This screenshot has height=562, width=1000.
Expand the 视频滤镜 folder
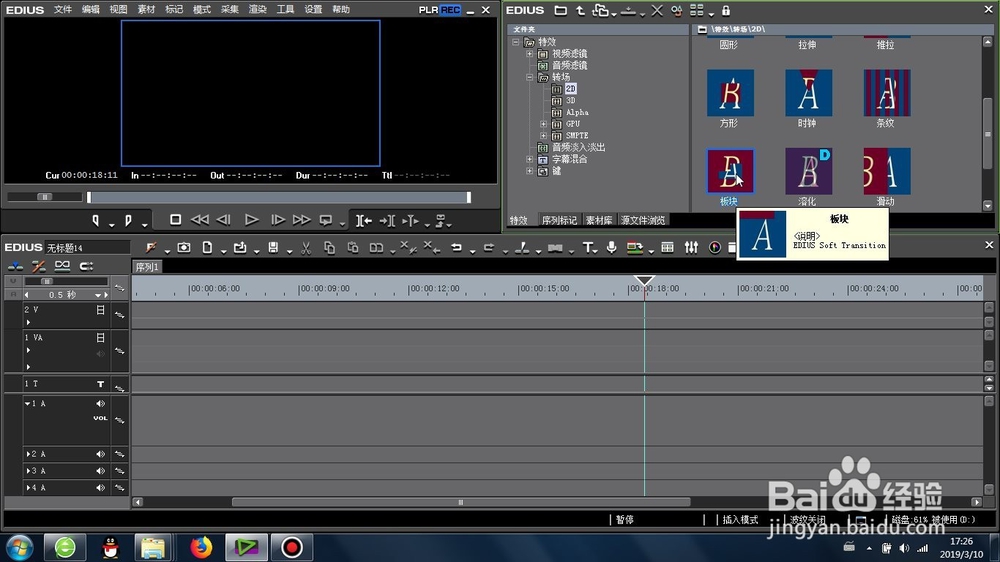[529, 54]
